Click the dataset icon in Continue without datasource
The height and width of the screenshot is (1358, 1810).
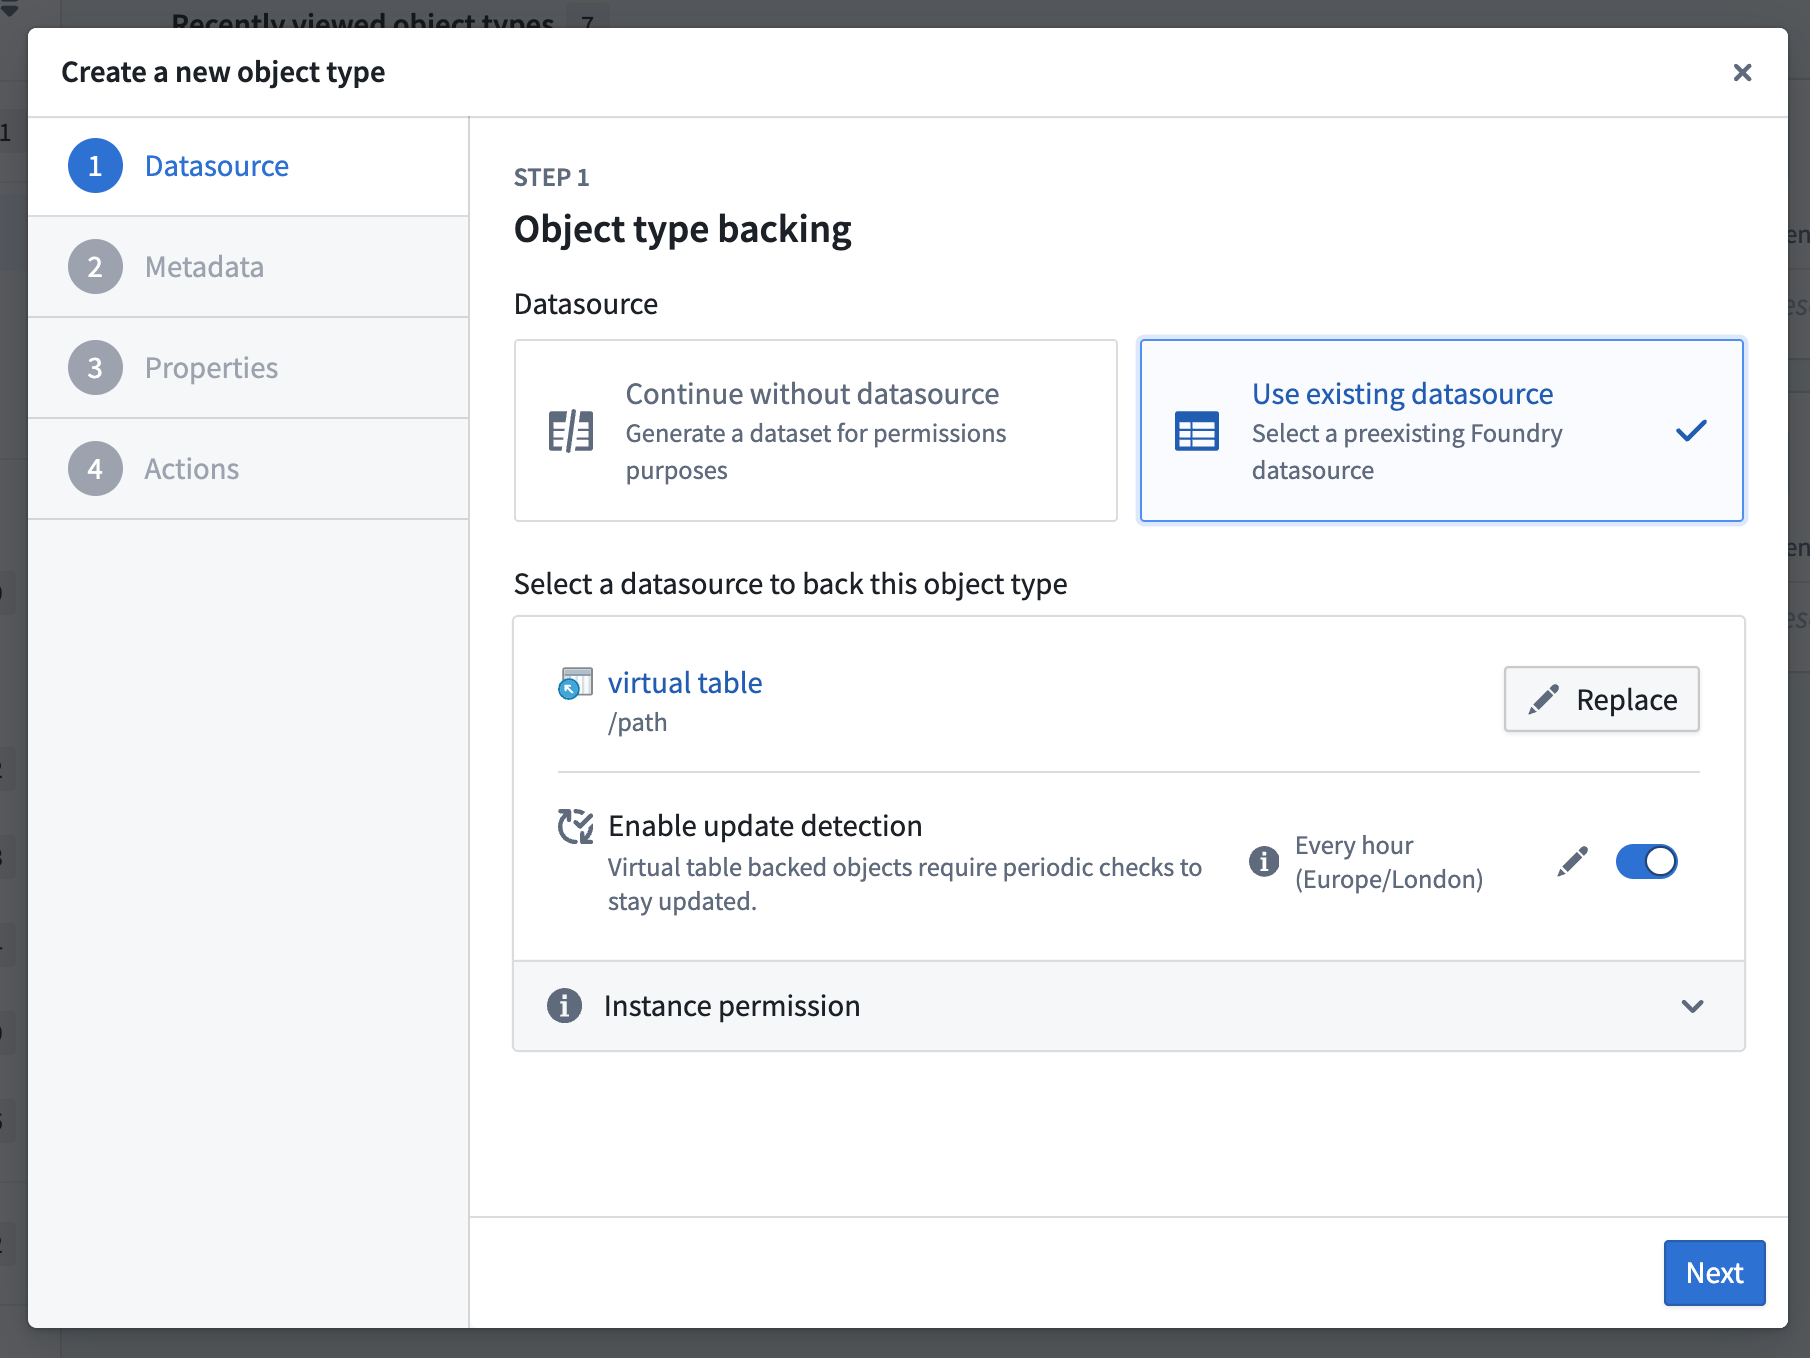click(569, 430)
